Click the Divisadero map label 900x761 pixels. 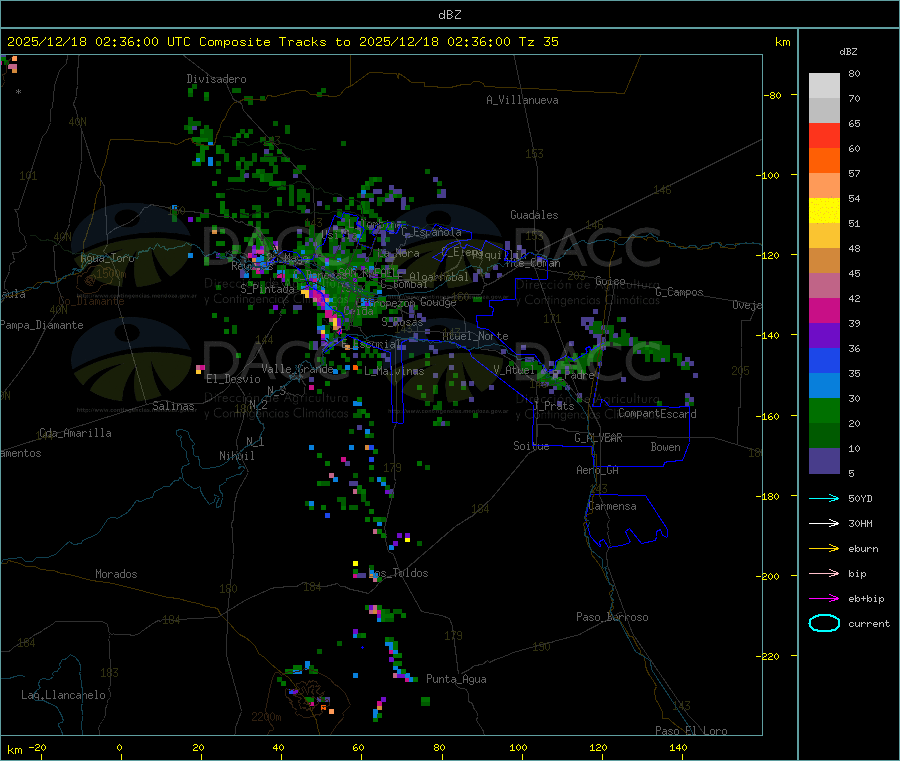216,79
